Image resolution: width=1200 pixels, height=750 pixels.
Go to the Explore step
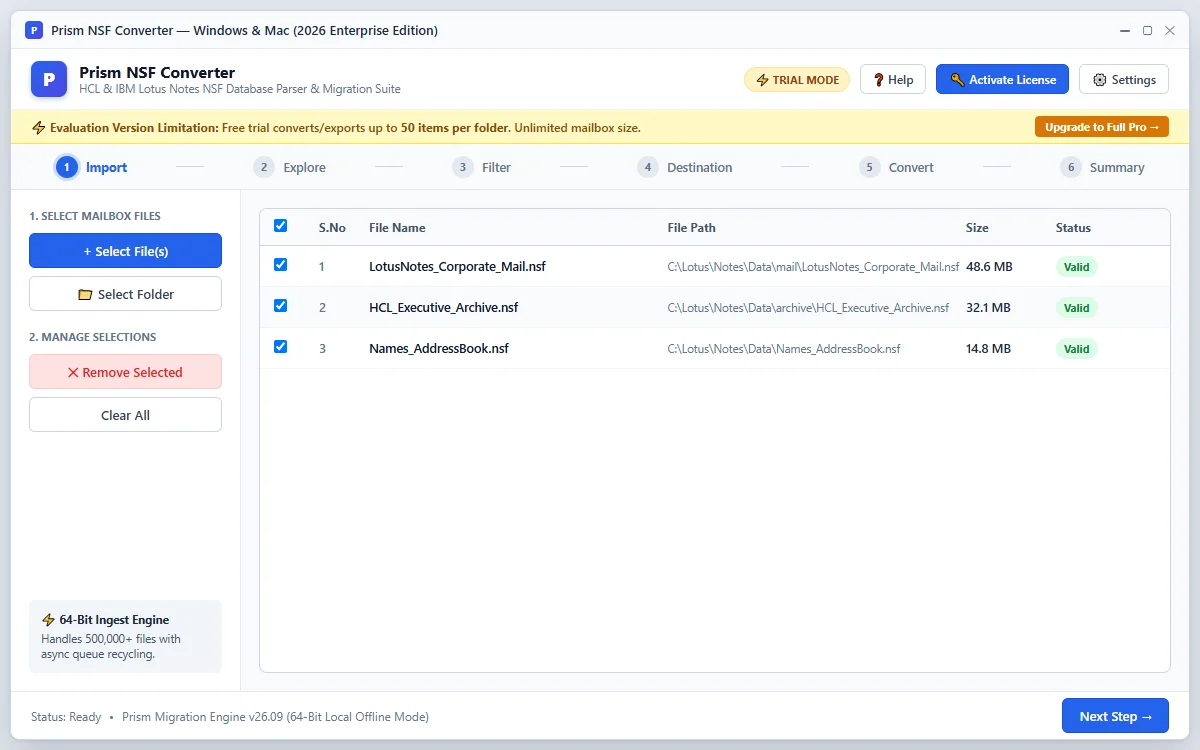(304, 168)
